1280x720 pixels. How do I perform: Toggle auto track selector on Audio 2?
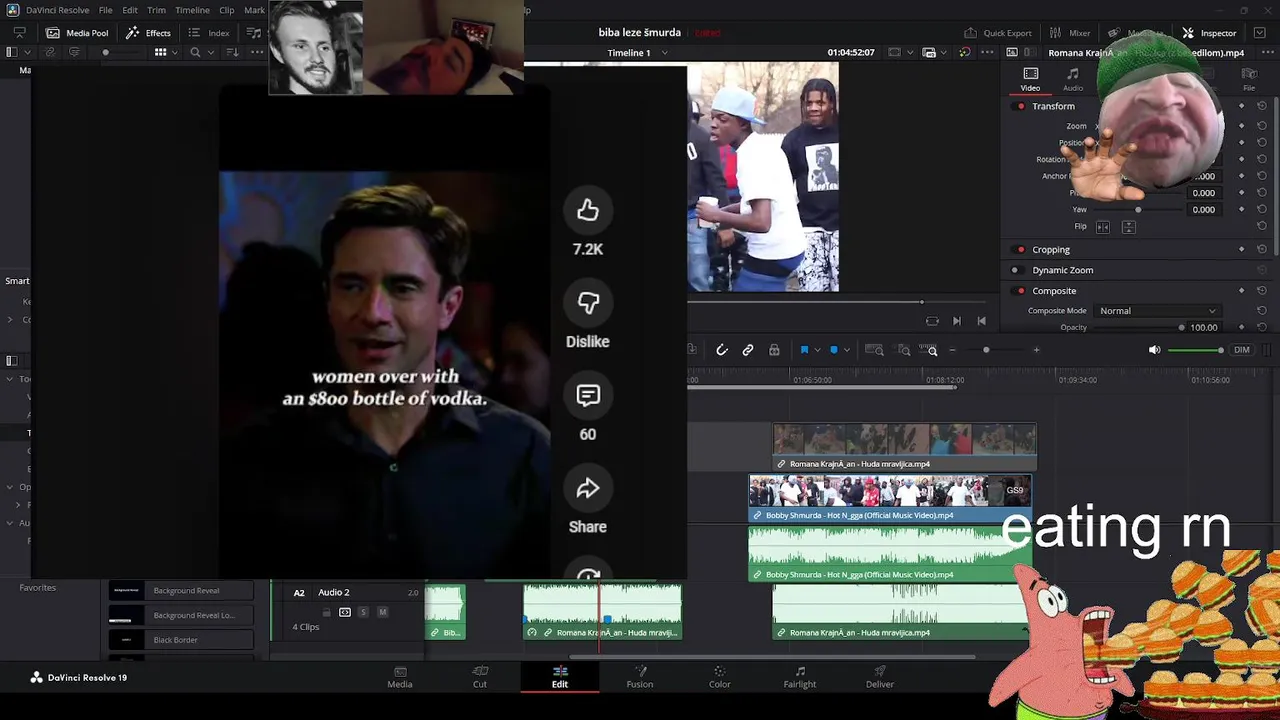tap(345, 612)
